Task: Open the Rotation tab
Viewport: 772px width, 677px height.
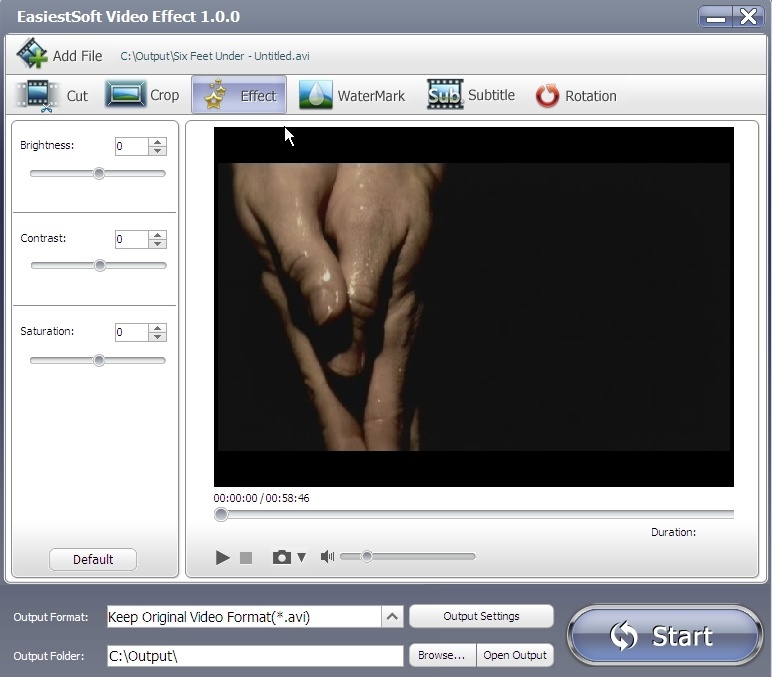Action: point(576,96)
